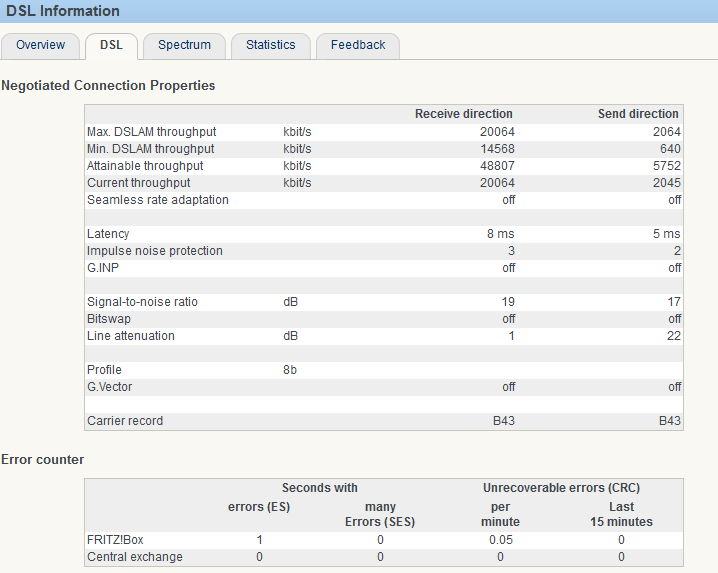Click the DSL Information page title
The image size is (718, 573).
(x=61, y=12)
